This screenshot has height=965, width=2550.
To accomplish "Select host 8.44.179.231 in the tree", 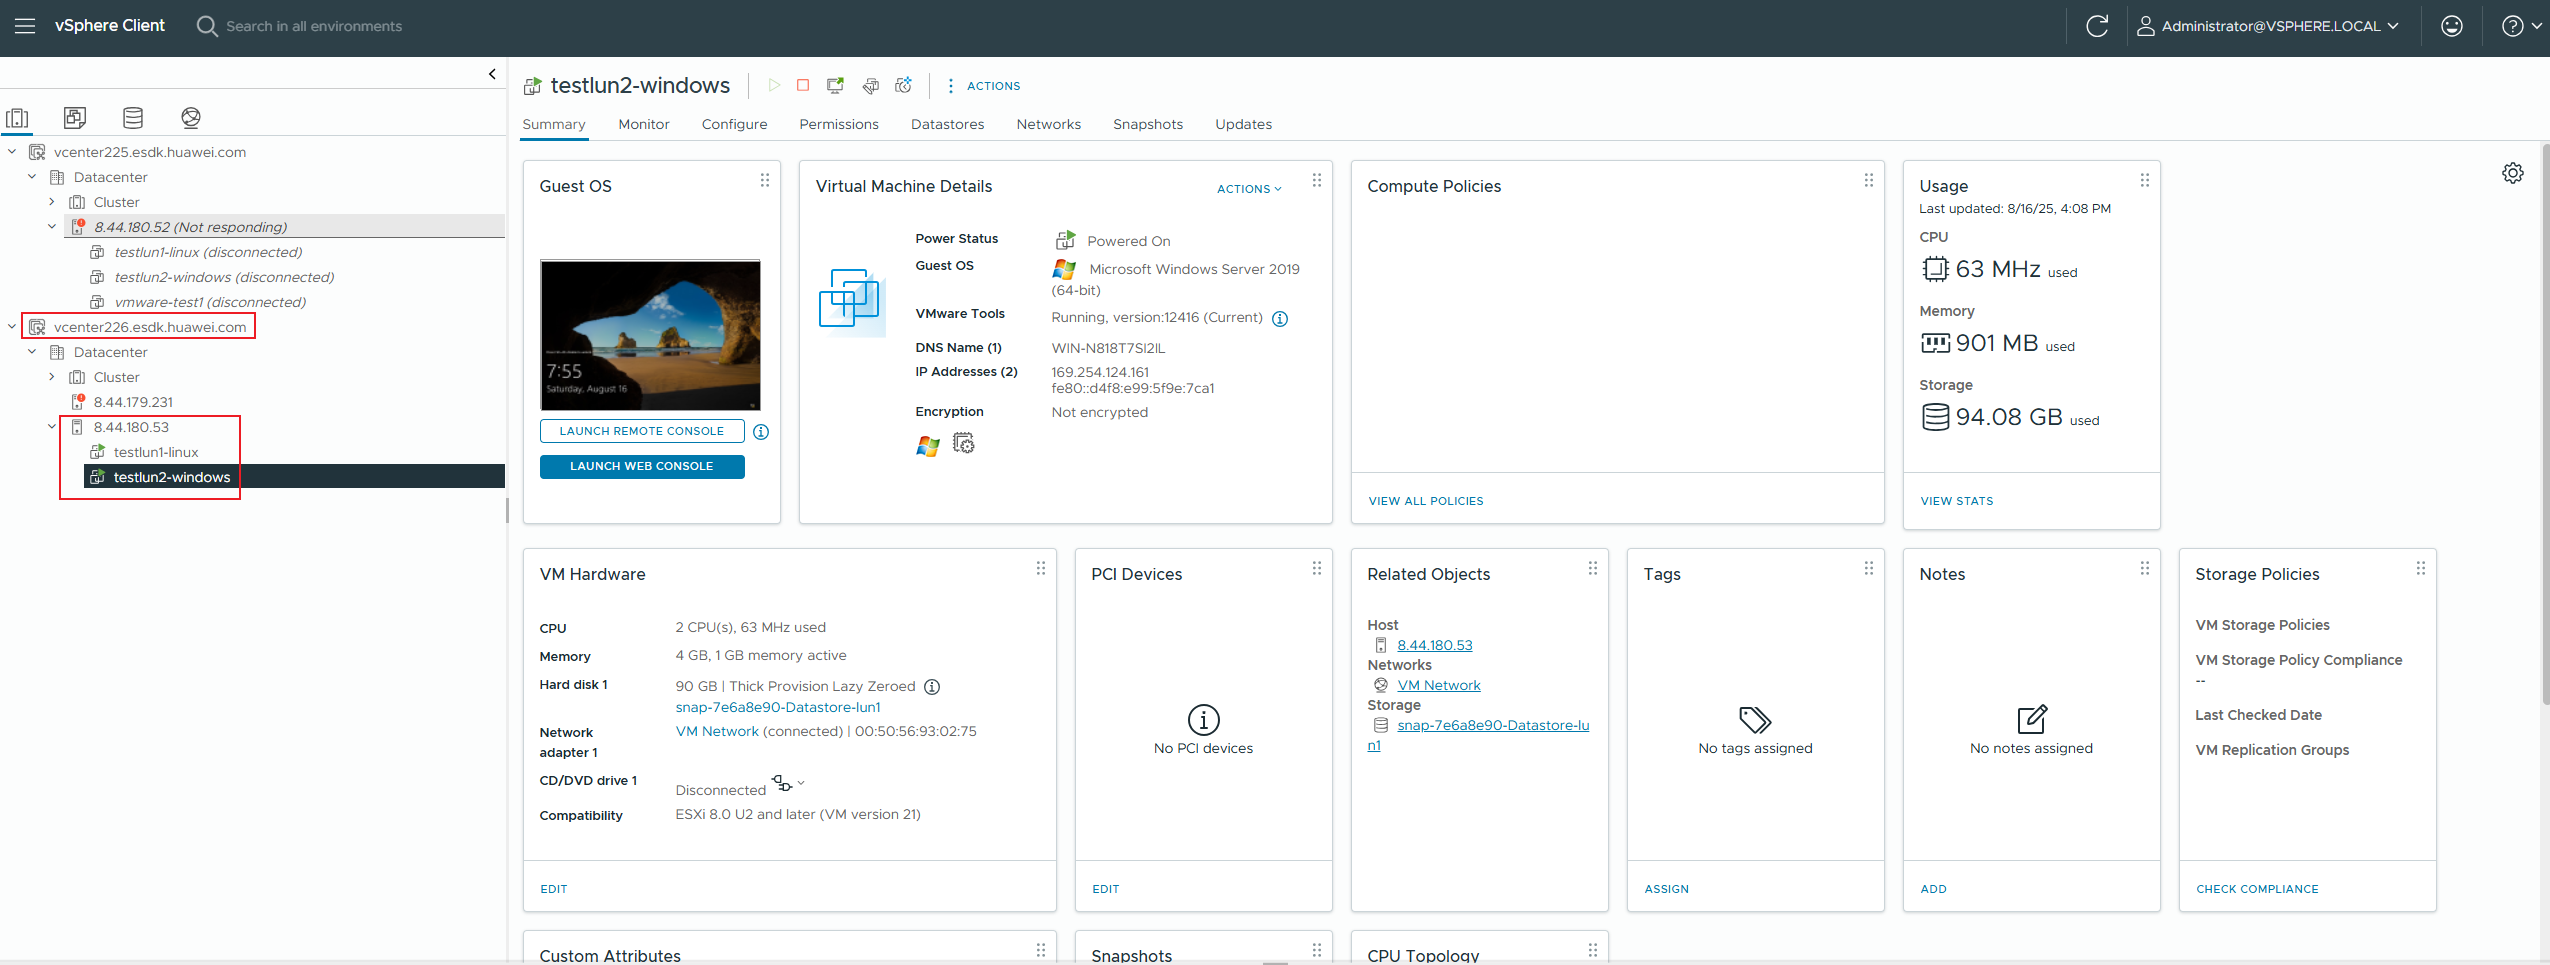I will tap(133, 402).
